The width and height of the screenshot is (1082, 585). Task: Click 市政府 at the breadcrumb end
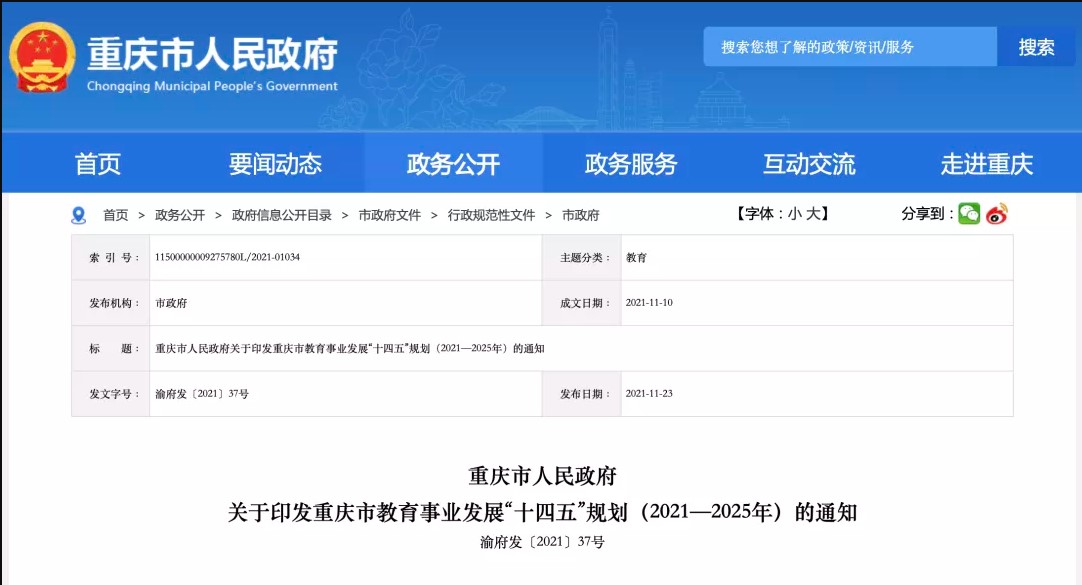pos(581,215)
